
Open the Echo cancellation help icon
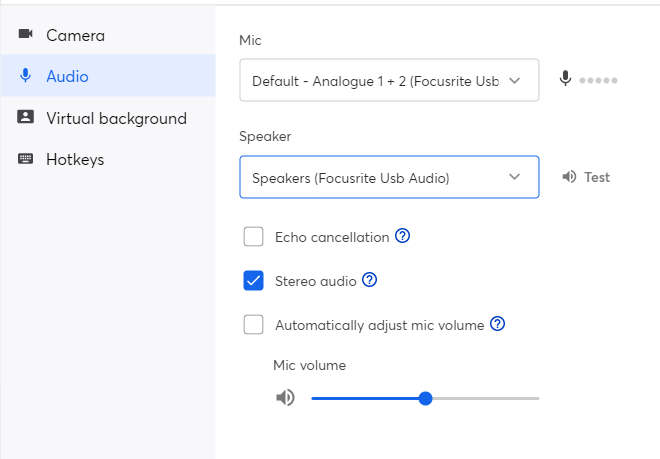point(403,237)
